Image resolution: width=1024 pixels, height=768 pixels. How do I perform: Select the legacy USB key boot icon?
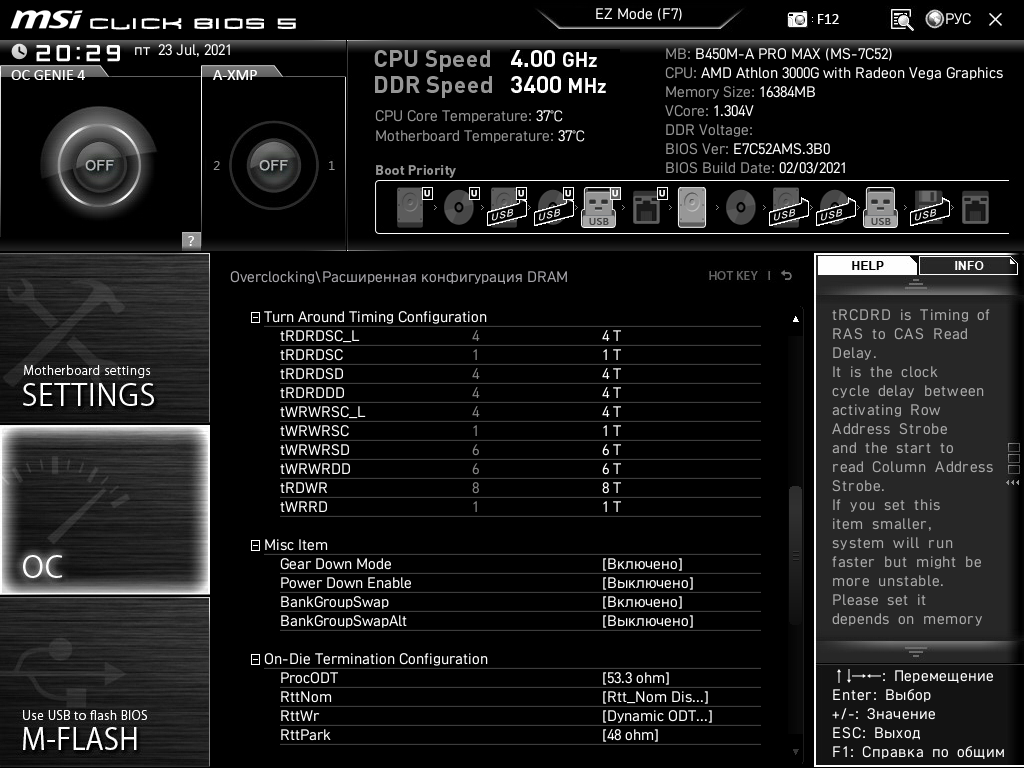(880, 207)
